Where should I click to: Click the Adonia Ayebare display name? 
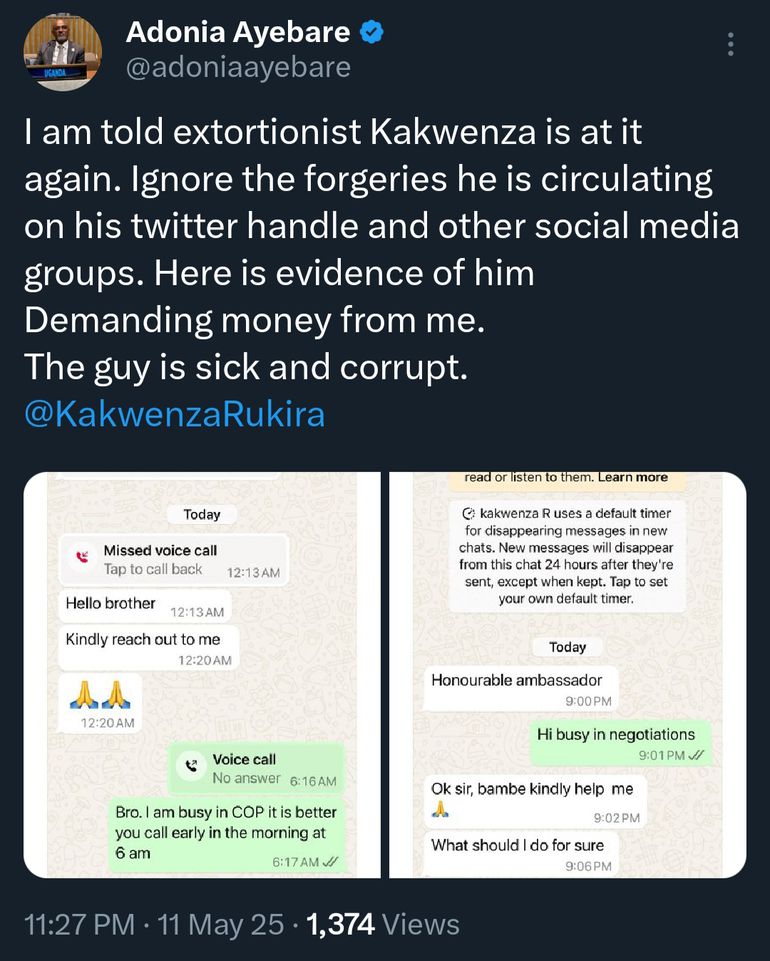pos(238,32)
